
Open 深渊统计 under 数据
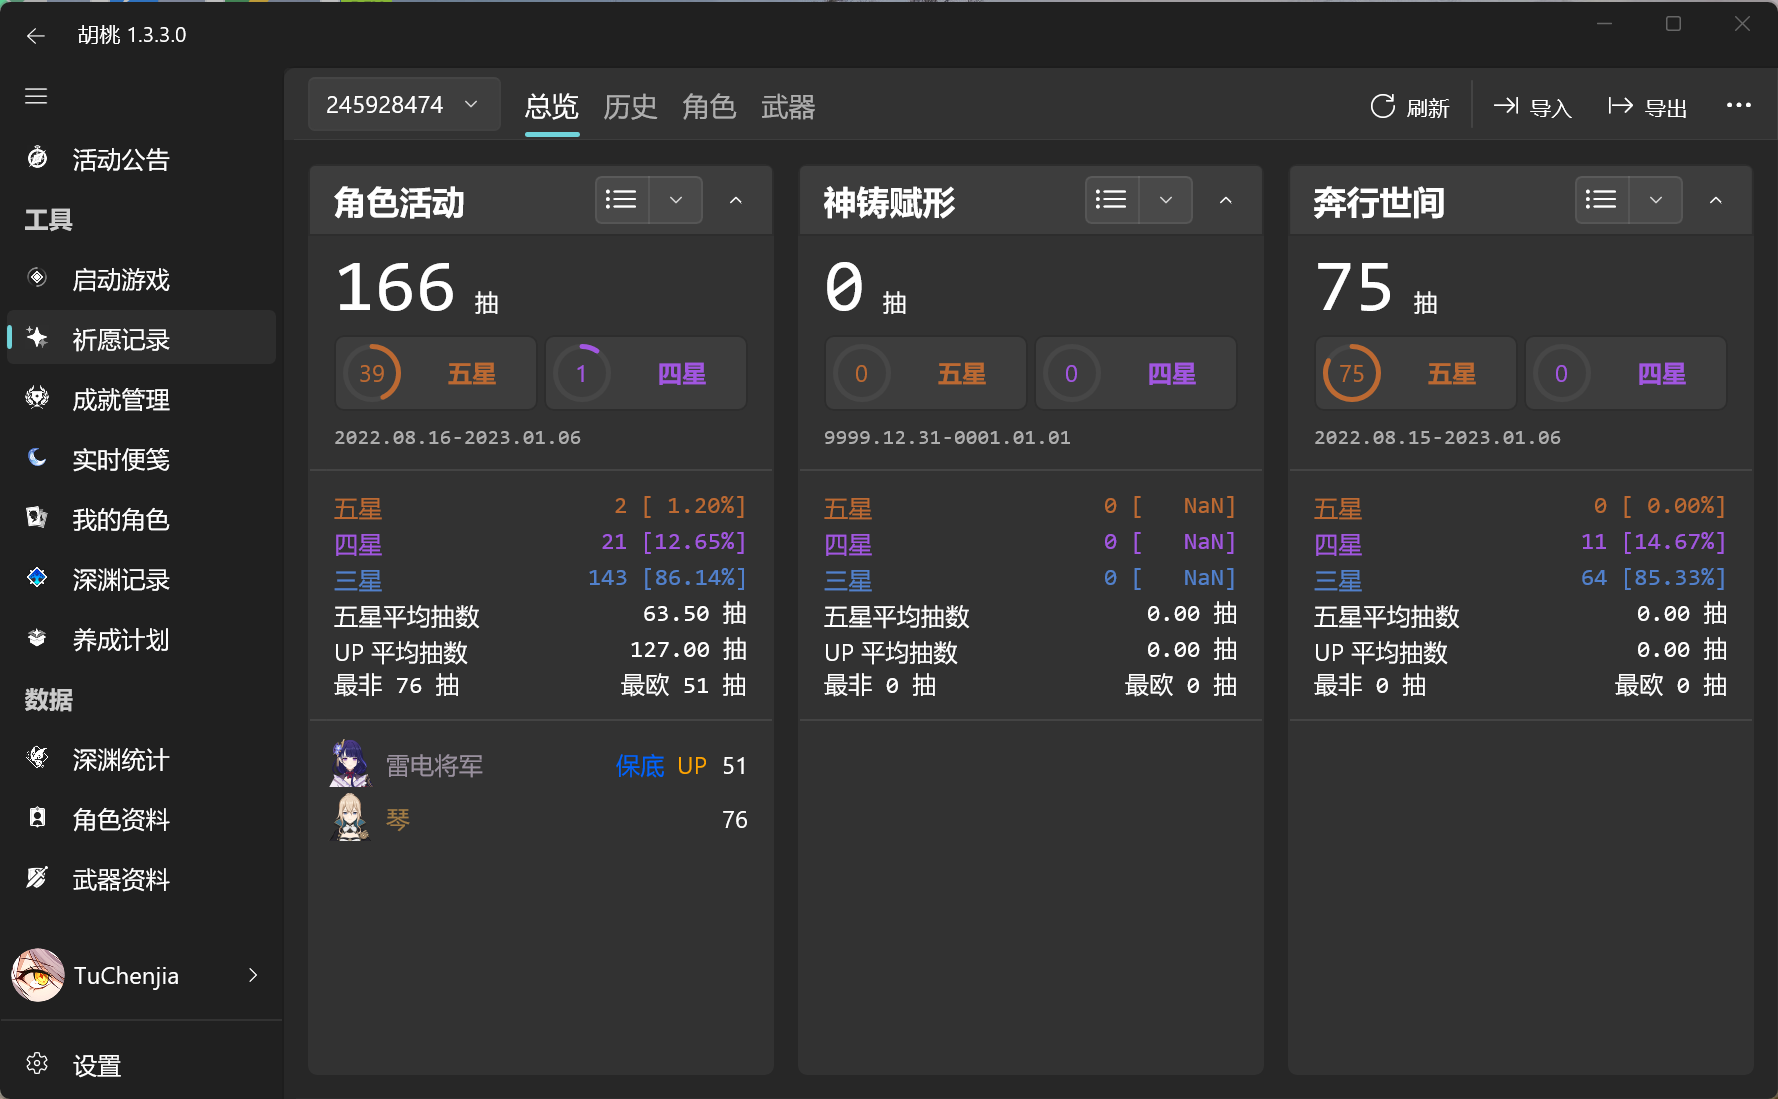tap(120, 759)
